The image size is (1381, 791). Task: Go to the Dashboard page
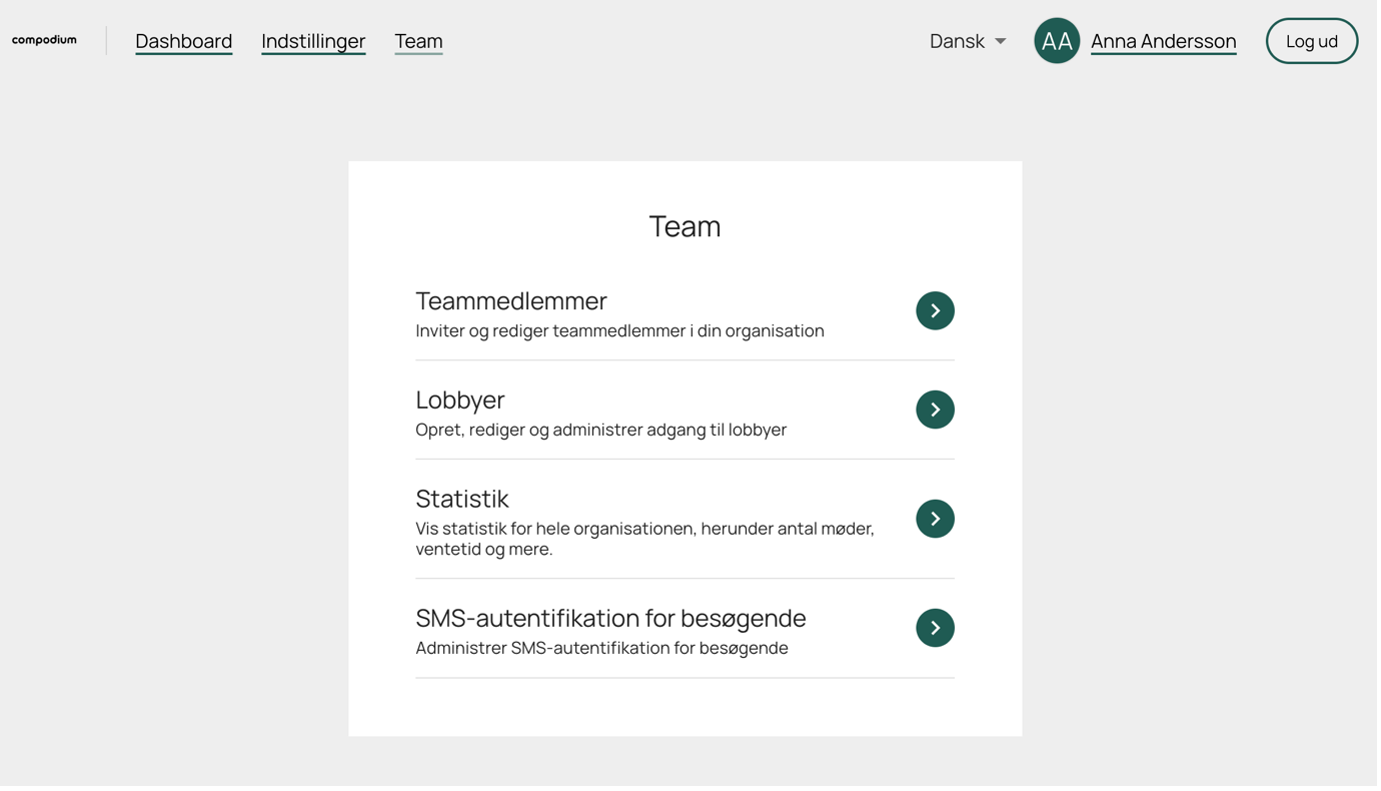pos(184,41)
